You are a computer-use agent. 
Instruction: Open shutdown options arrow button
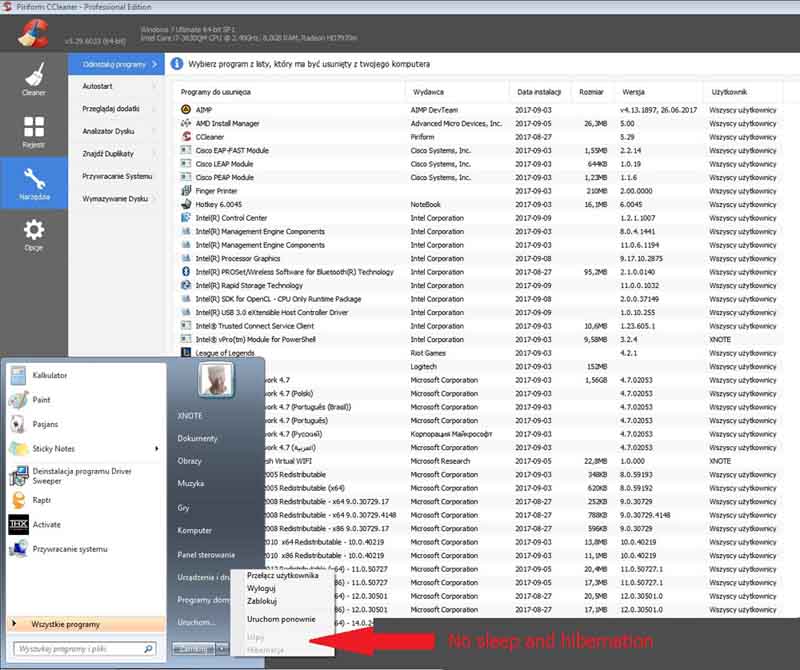(x=222, y=649)
